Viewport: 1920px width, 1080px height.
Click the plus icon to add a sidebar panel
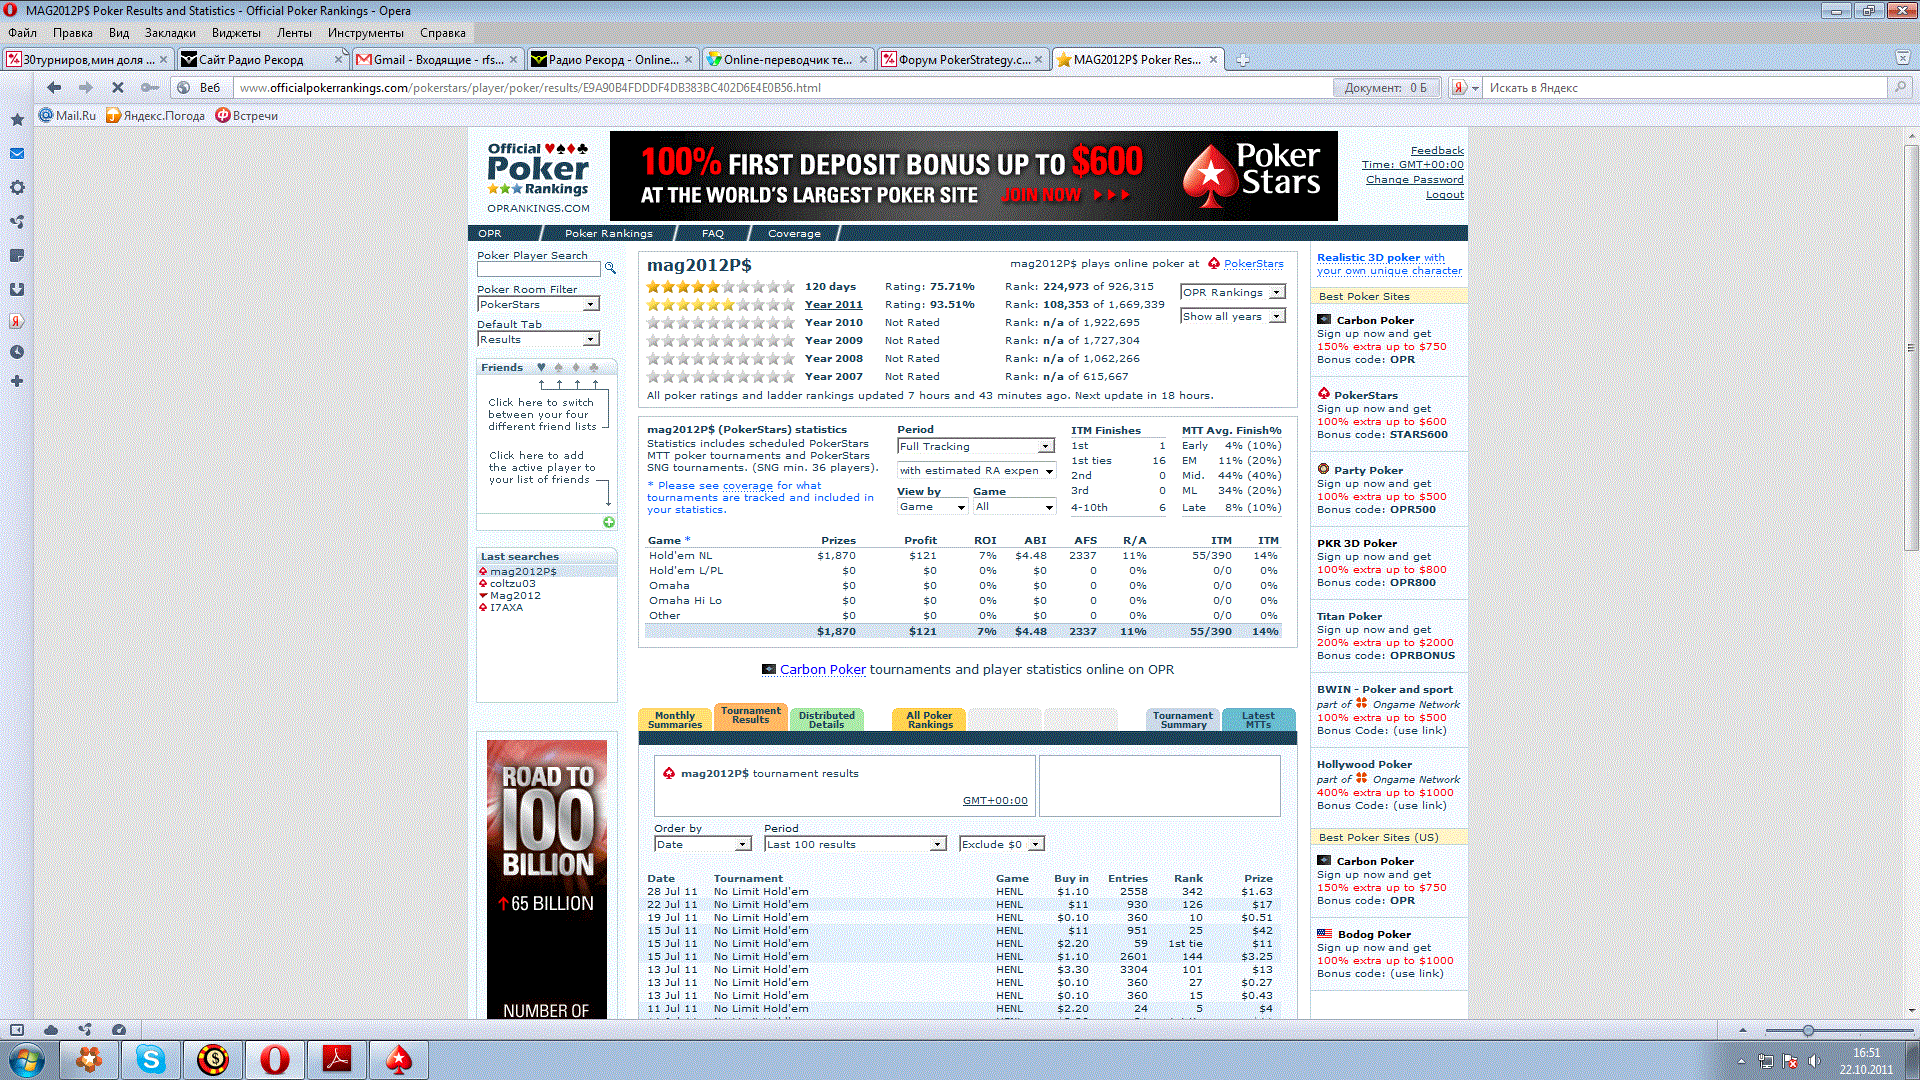point(17,381)
